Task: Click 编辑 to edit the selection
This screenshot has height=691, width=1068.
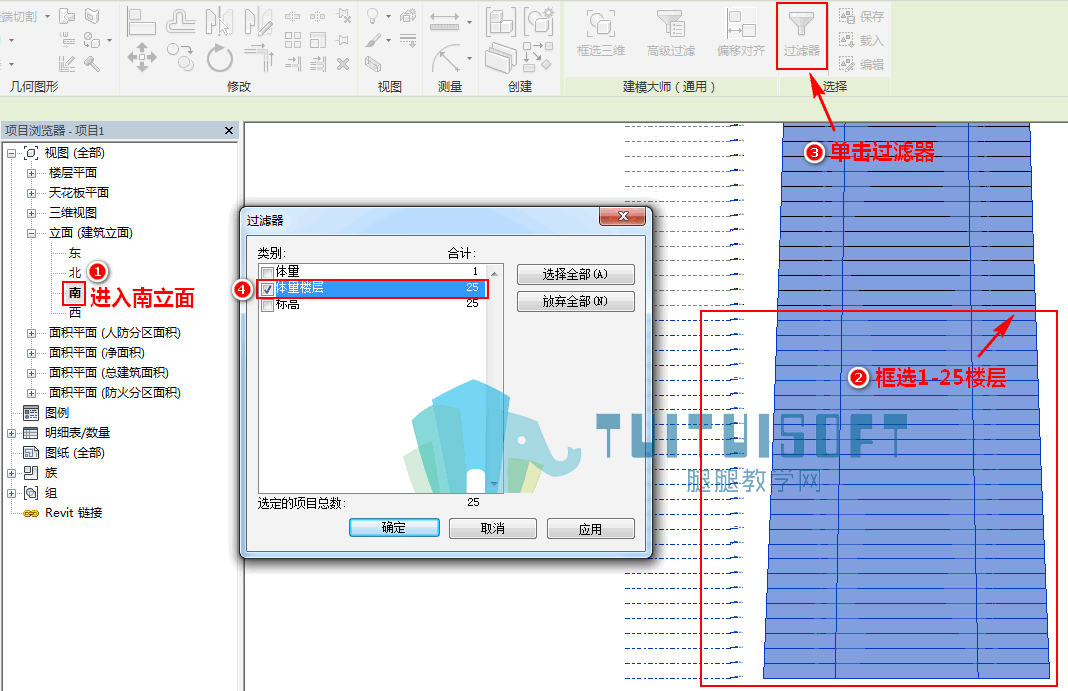Action: [862, 64]
